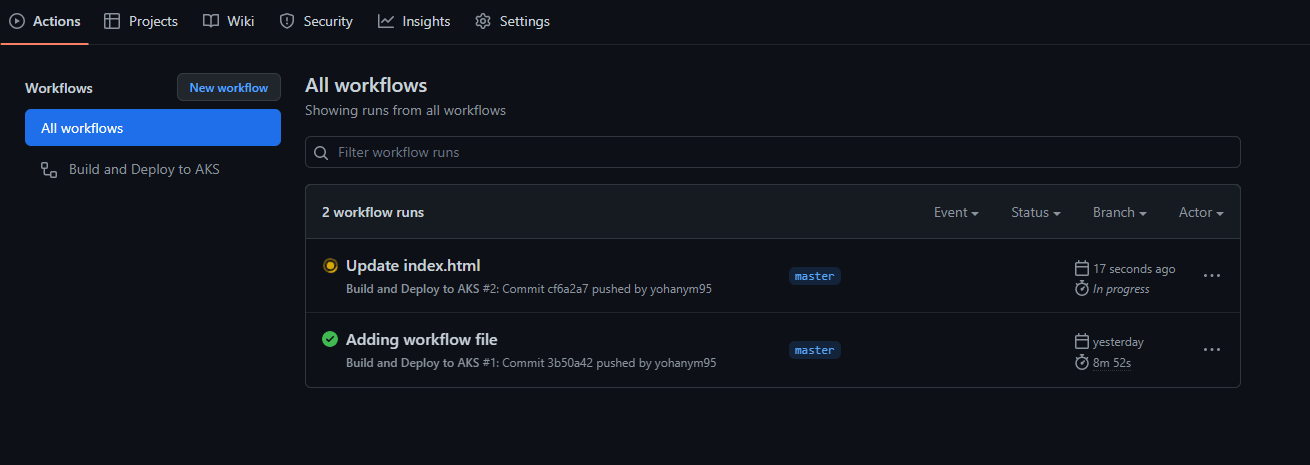The image size is (1310, 465).
Task: Expand the Event filter dropdown
Action: click(x=956, y=213)
